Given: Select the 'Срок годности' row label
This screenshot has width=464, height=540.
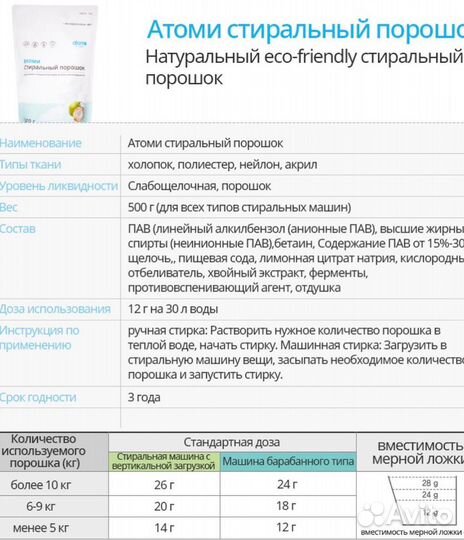Looking at the screenshot, I should coord(38,397).
